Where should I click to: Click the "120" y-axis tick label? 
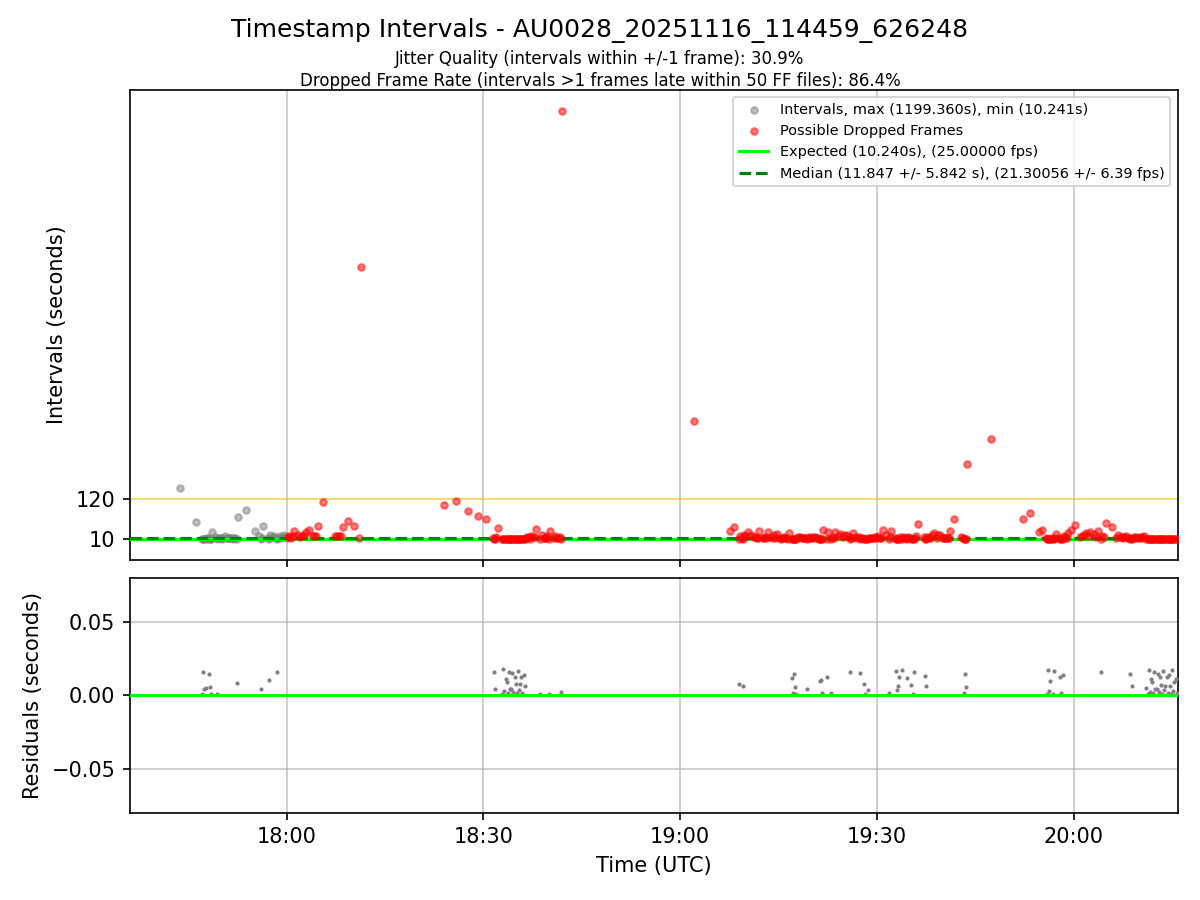tap(97, 499)
